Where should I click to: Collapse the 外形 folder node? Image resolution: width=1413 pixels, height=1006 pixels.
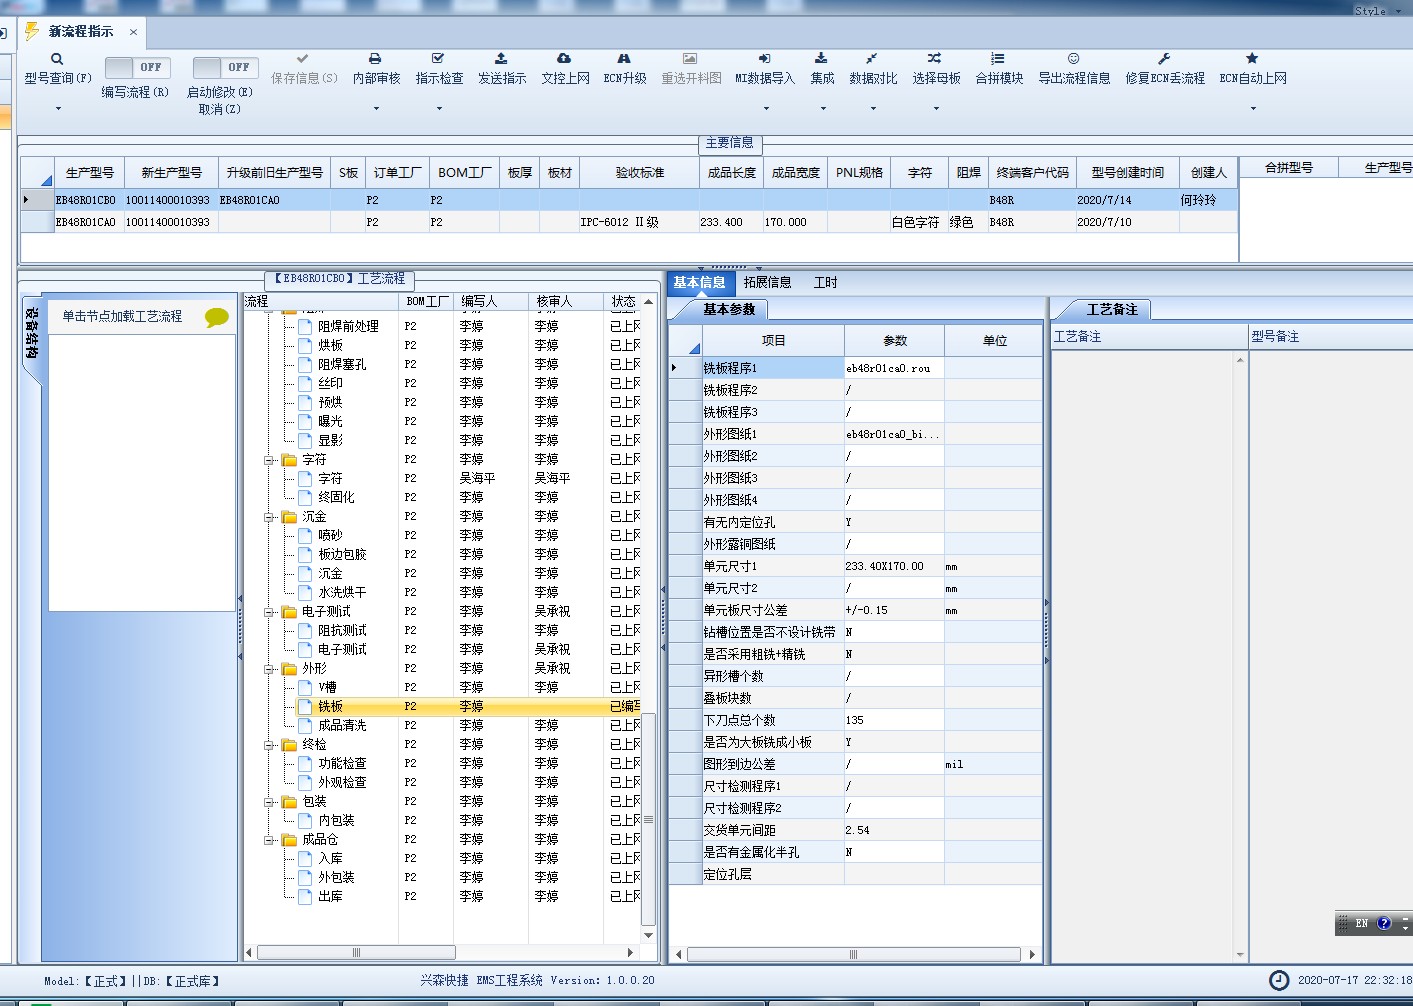pos(269,669)
